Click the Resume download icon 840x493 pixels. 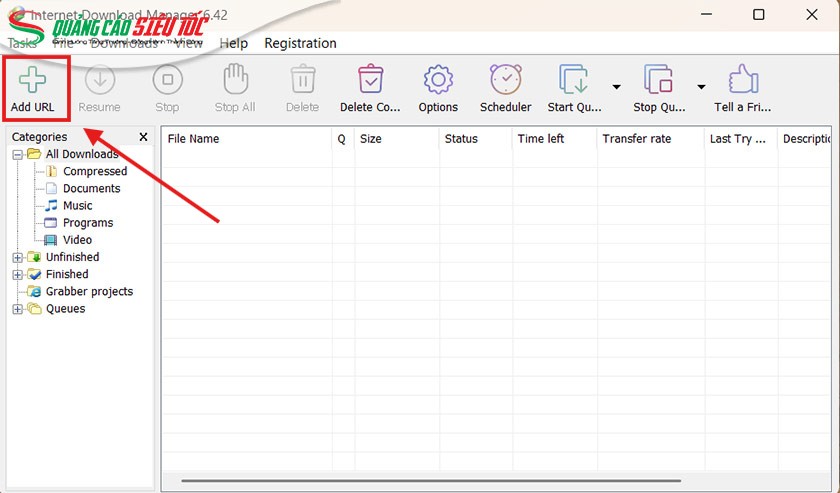(100, 80)
